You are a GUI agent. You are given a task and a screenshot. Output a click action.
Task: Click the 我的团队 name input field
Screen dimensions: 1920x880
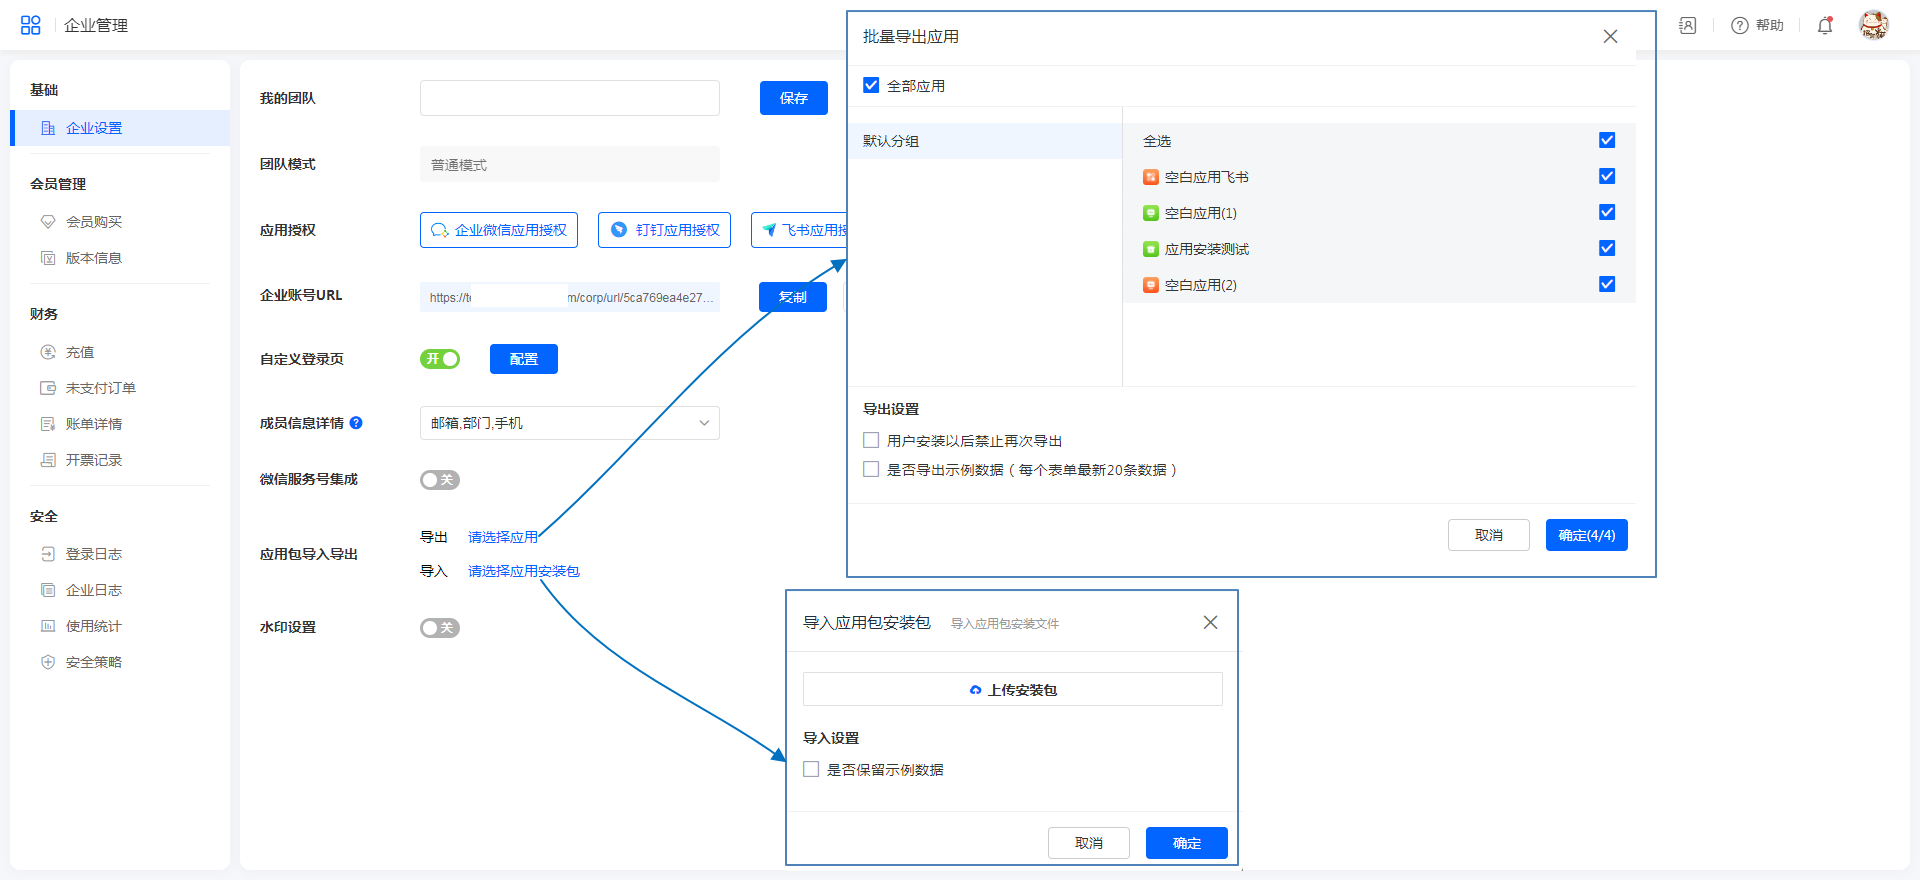pos(569,98)
